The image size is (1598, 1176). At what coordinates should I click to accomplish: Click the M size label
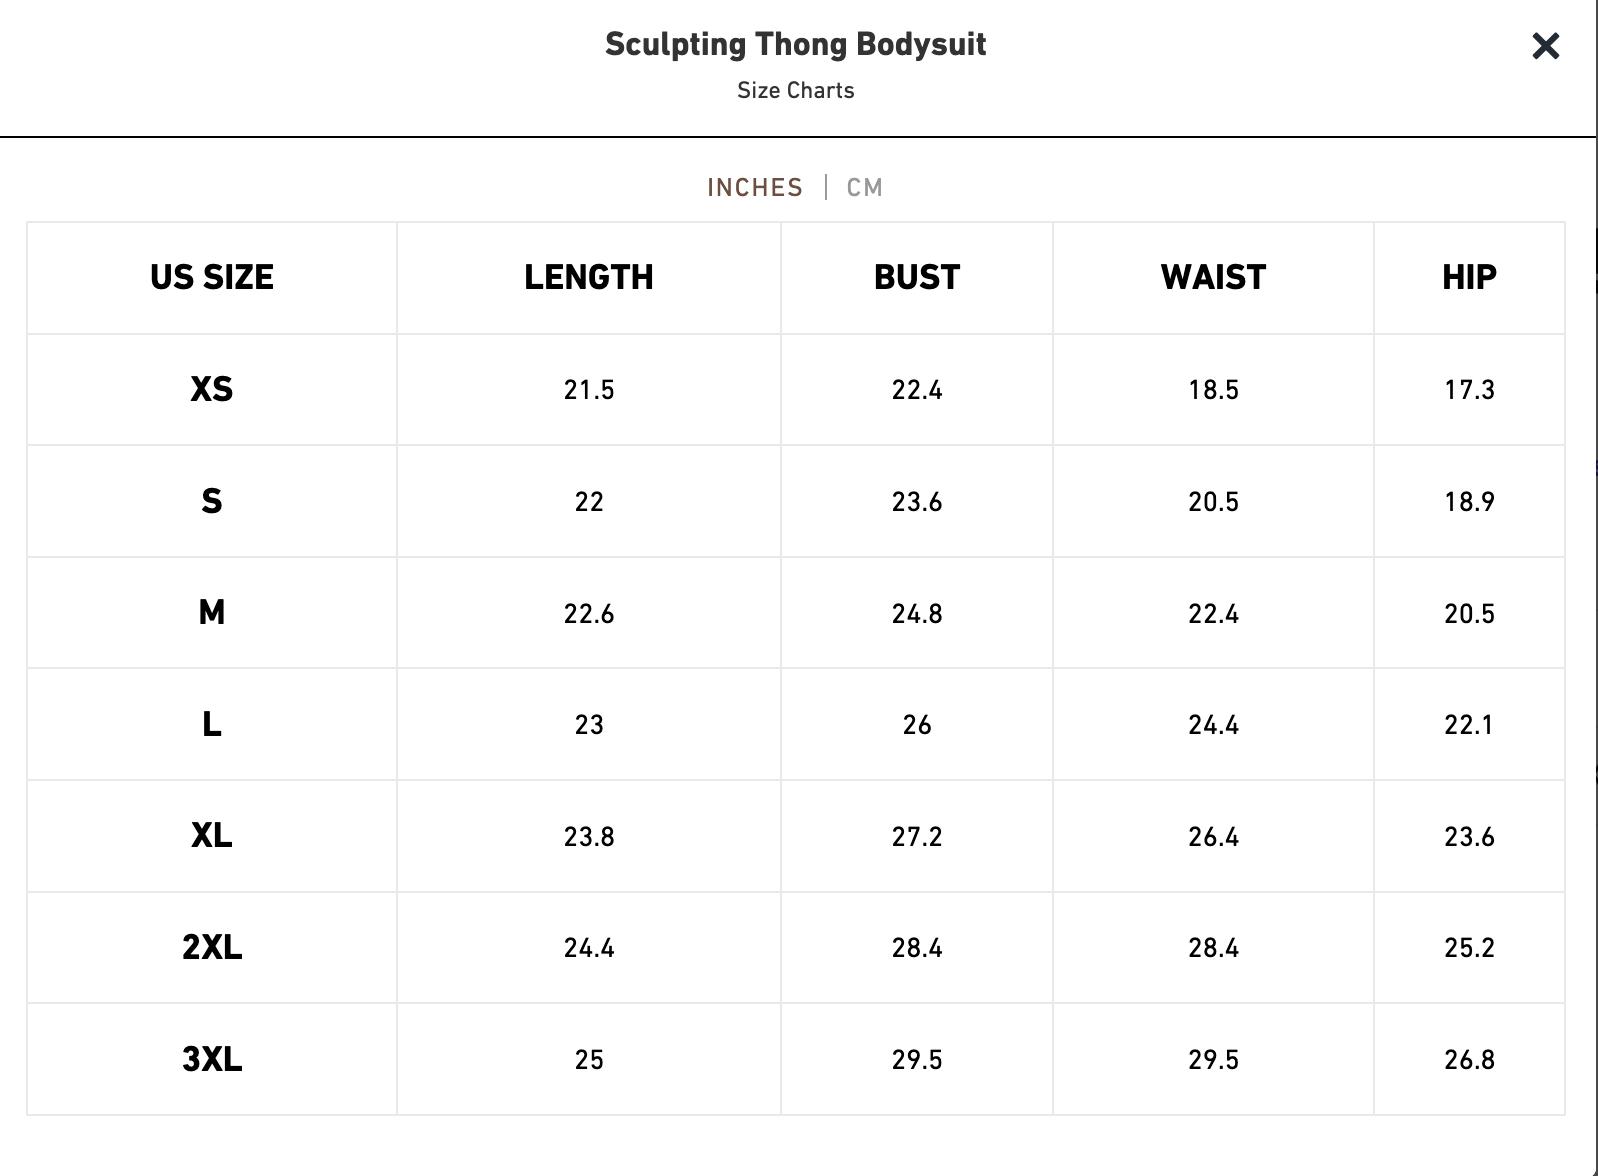point(212,613)
